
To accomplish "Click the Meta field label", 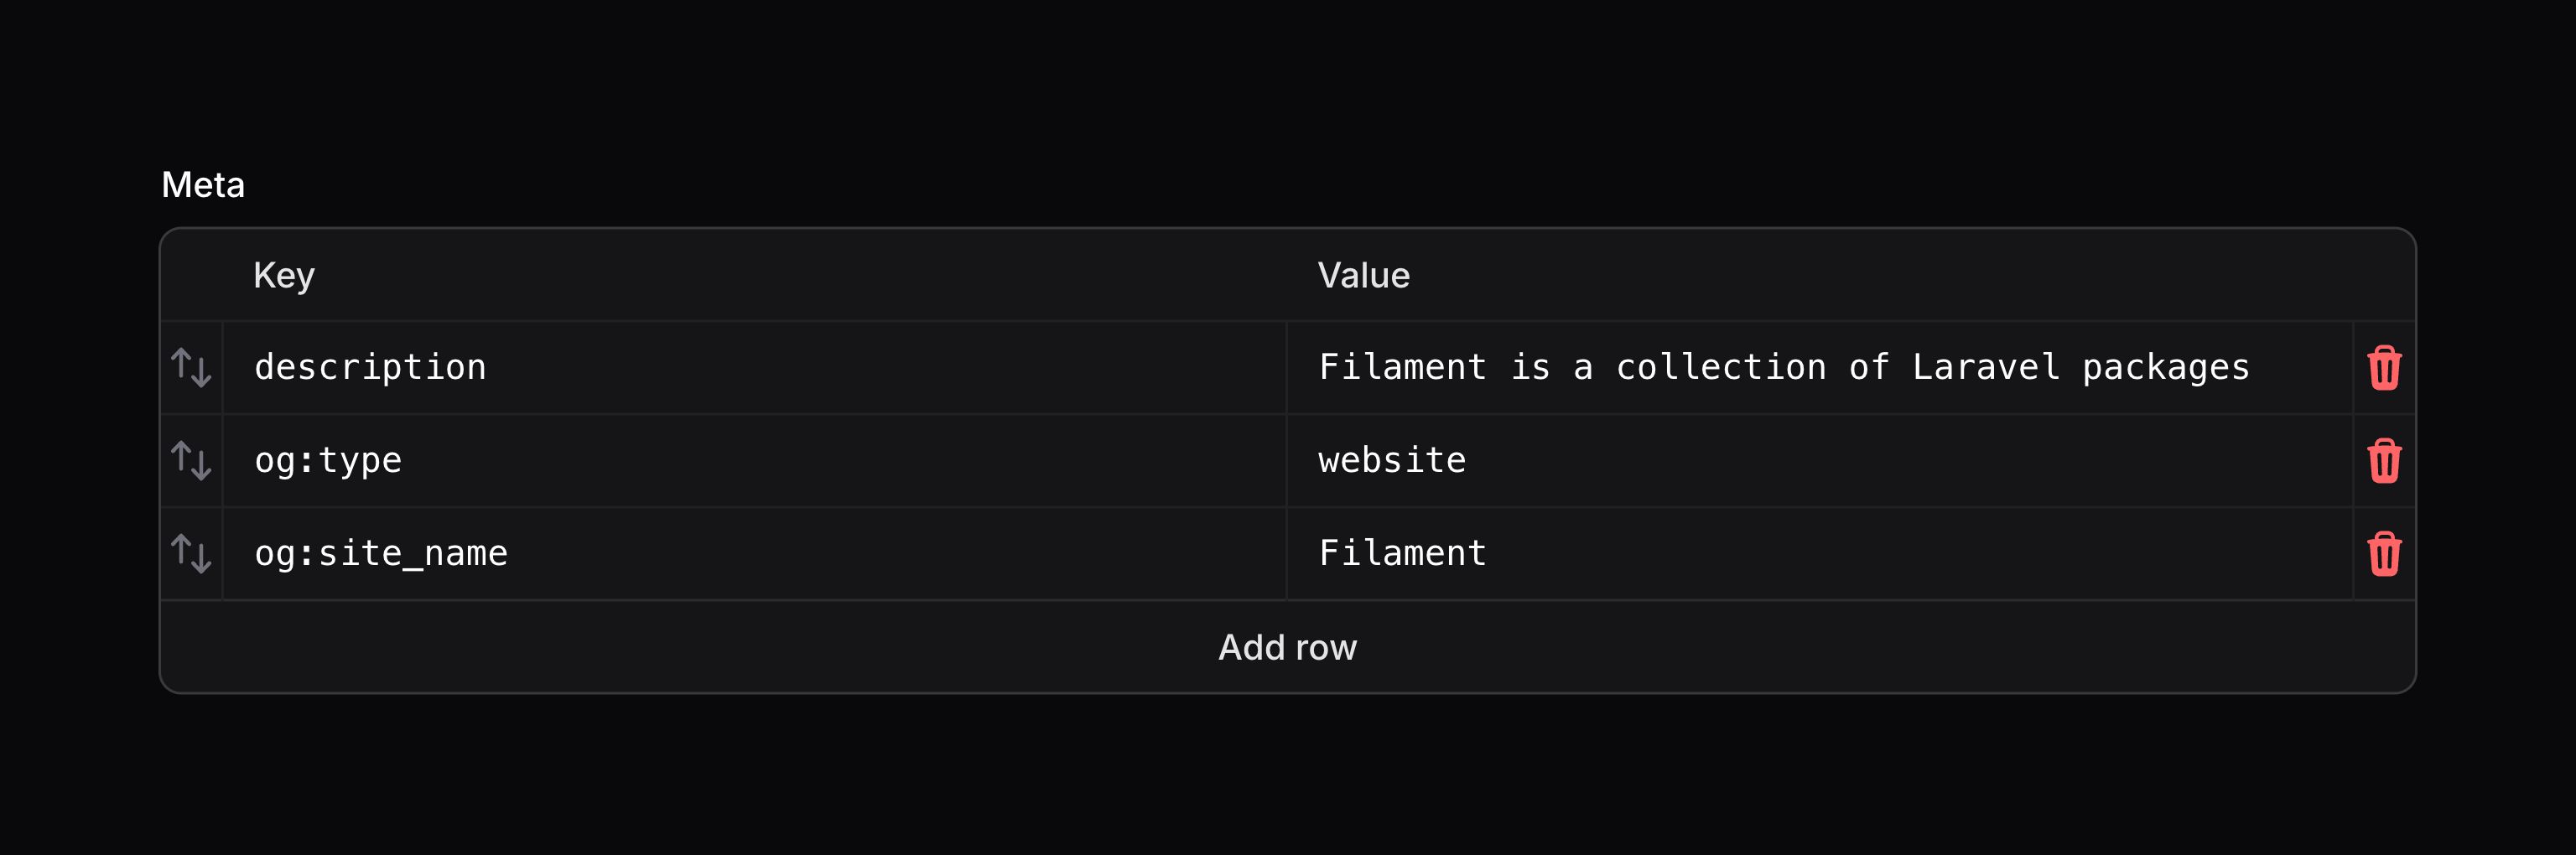I will pyautogui.click(x=204, y=184).
